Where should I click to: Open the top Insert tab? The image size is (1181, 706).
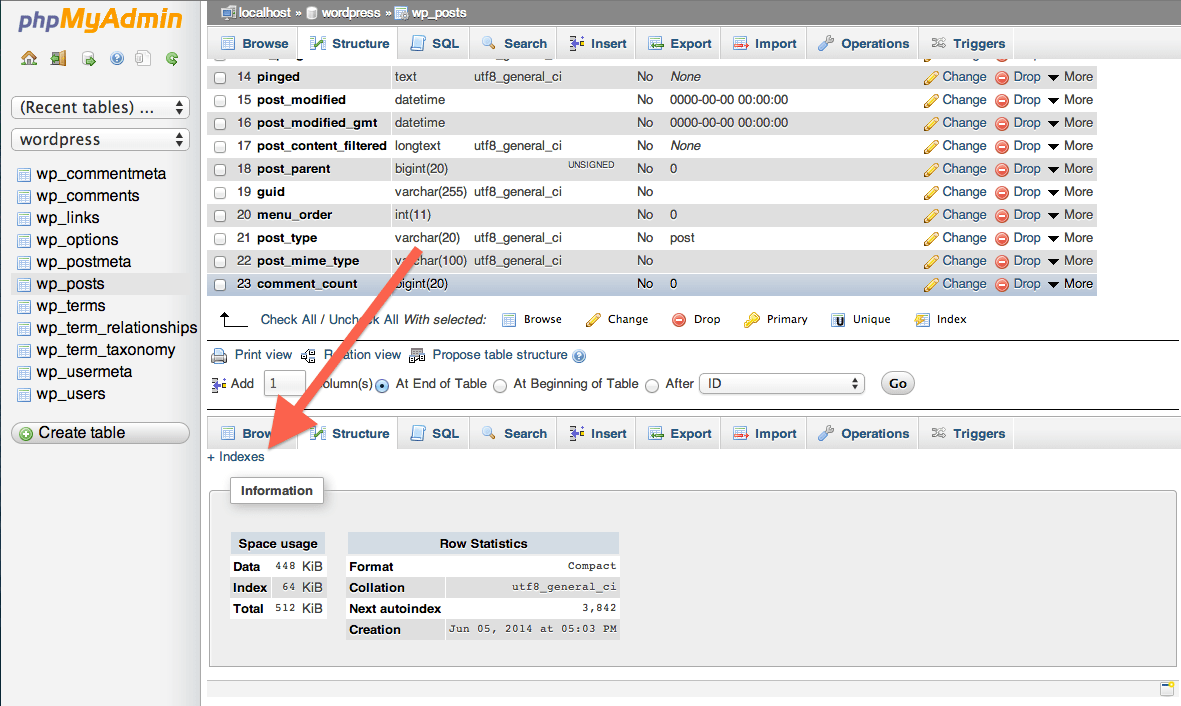coord(597,44)
